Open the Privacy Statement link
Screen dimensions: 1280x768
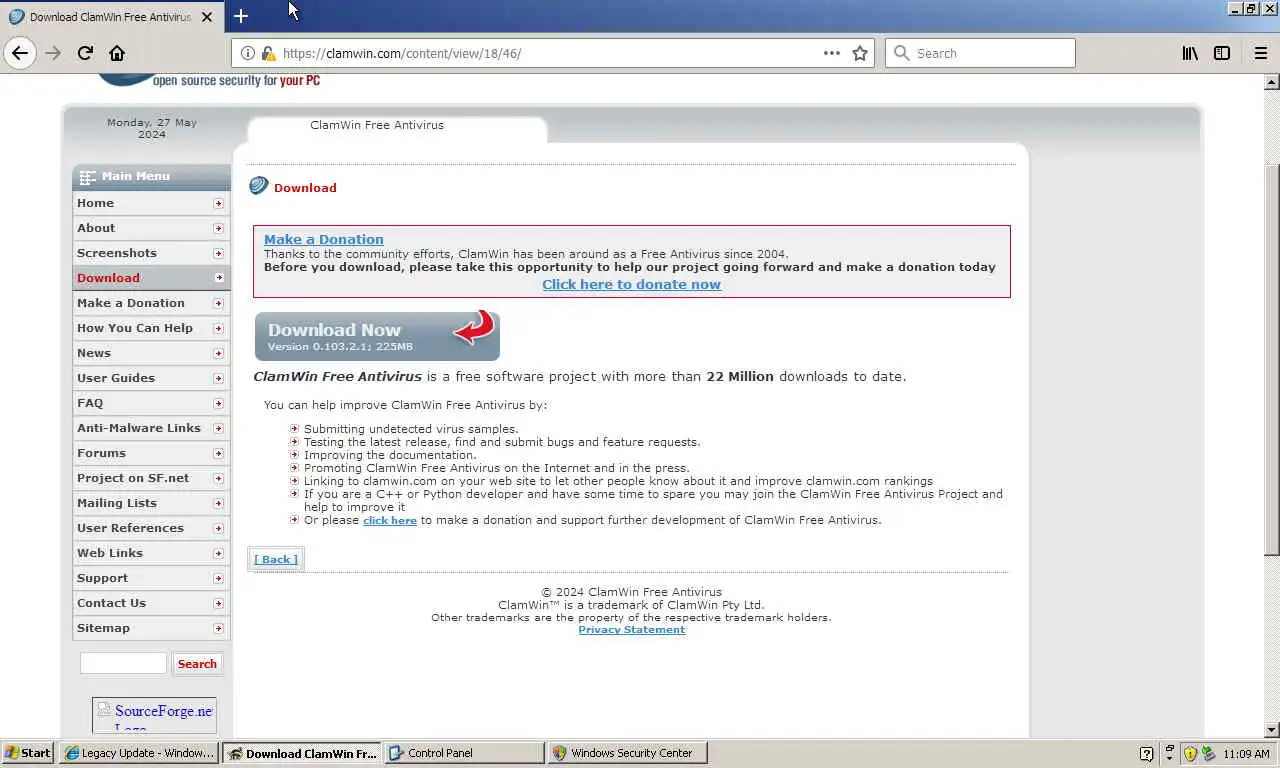[x=631, y=630]
